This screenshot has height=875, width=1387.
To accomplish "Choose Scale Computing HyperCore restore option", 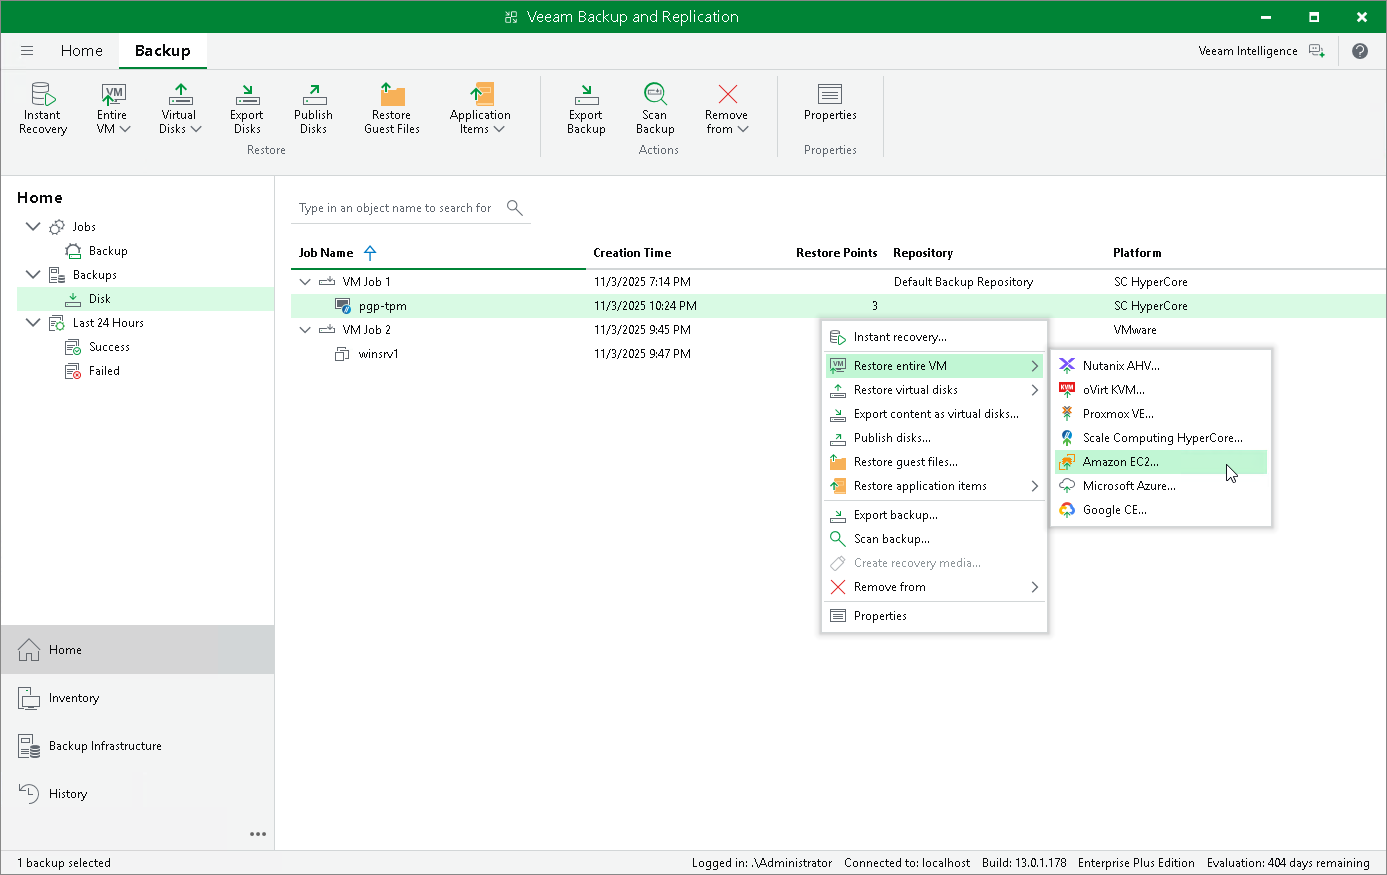I will click(x=1161, y=438).
